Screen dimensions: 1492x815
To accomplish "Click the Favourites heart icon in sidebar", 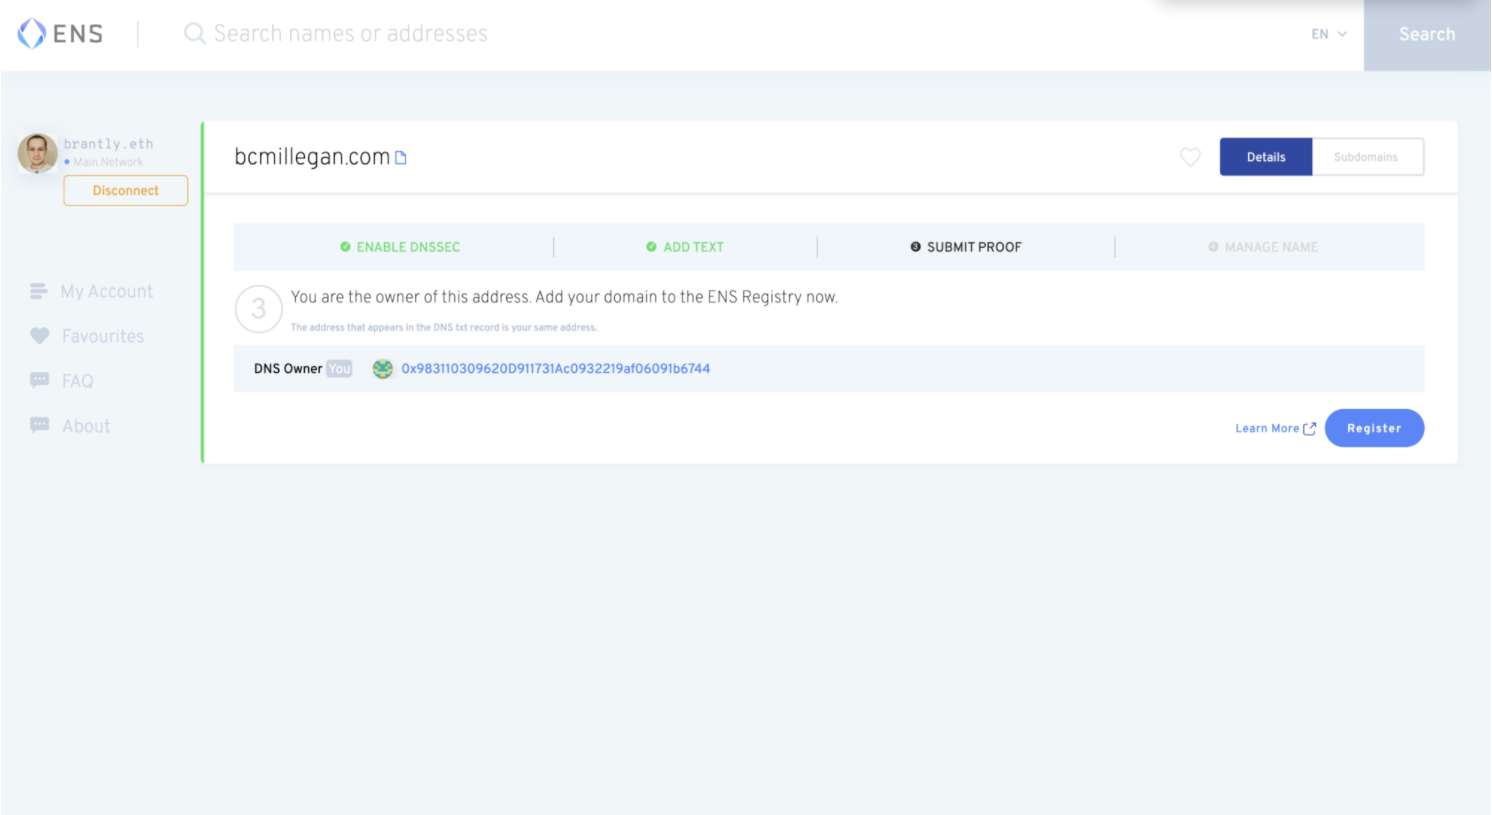I will point(39,336).
